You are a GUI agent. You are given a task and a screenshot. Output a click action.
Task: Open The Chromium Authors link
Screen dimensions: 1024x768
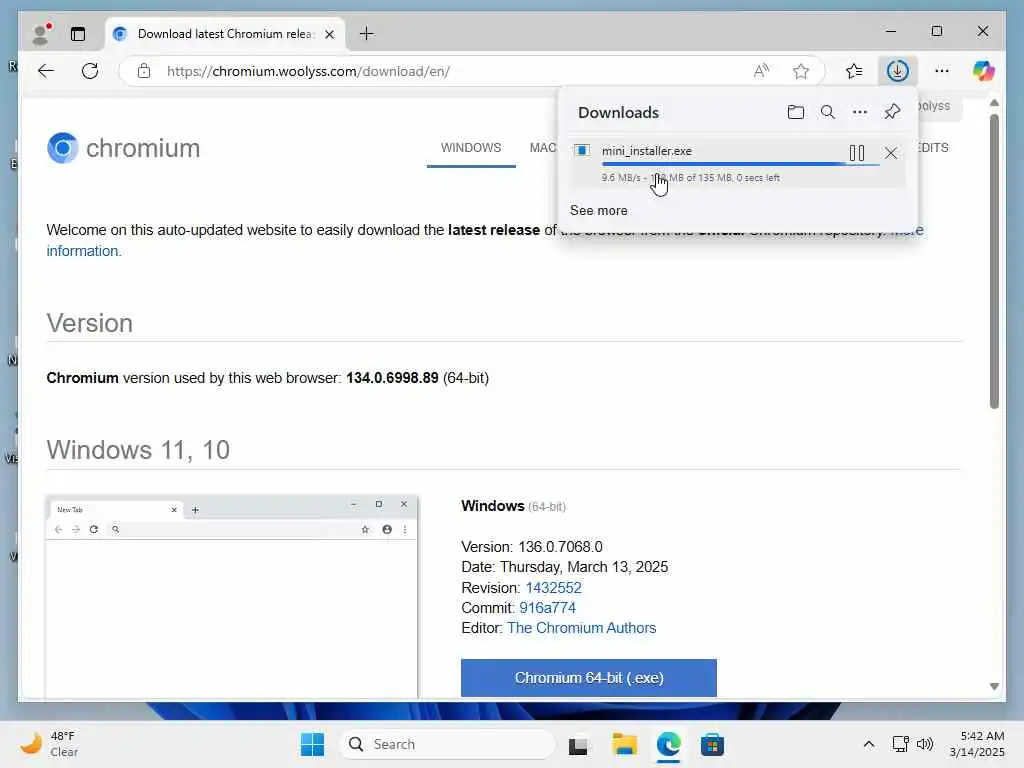click(x=581, y=628)
